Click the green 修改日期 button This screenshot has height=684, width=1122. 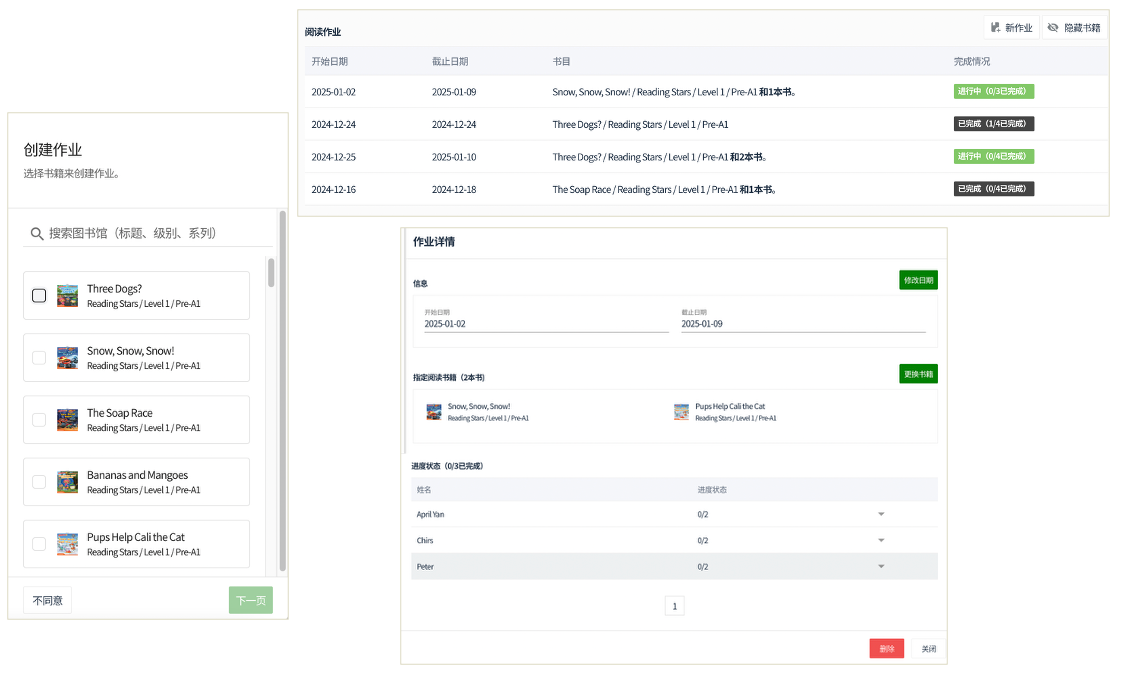(x=918, y=280)
